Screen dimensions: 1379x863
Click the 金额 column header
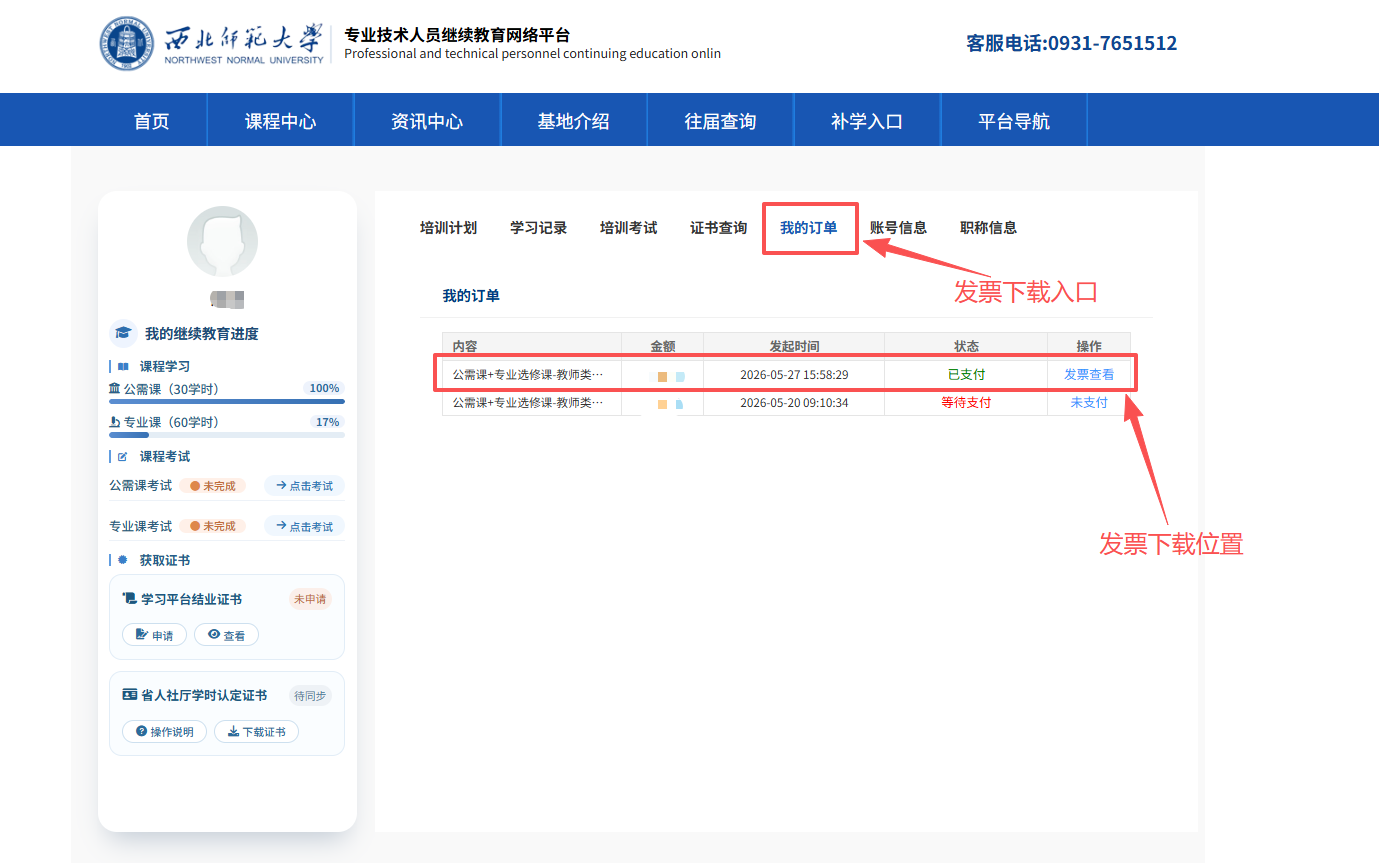click(663, 346)
